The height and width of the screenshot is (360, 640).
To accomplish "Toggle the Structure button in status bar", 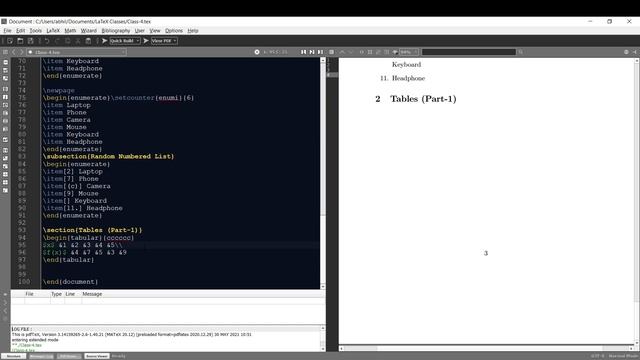I will (13, 356).
